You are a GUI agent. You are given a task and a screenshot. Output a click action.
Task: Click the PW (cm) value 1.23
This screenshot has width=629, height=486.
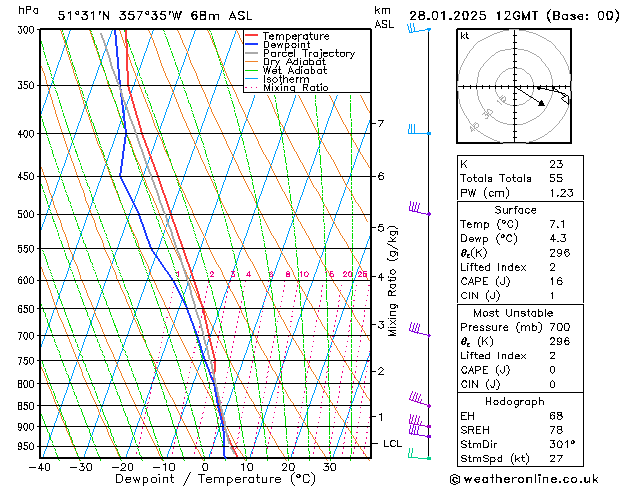pyautogui.click(x=562, y=192)
